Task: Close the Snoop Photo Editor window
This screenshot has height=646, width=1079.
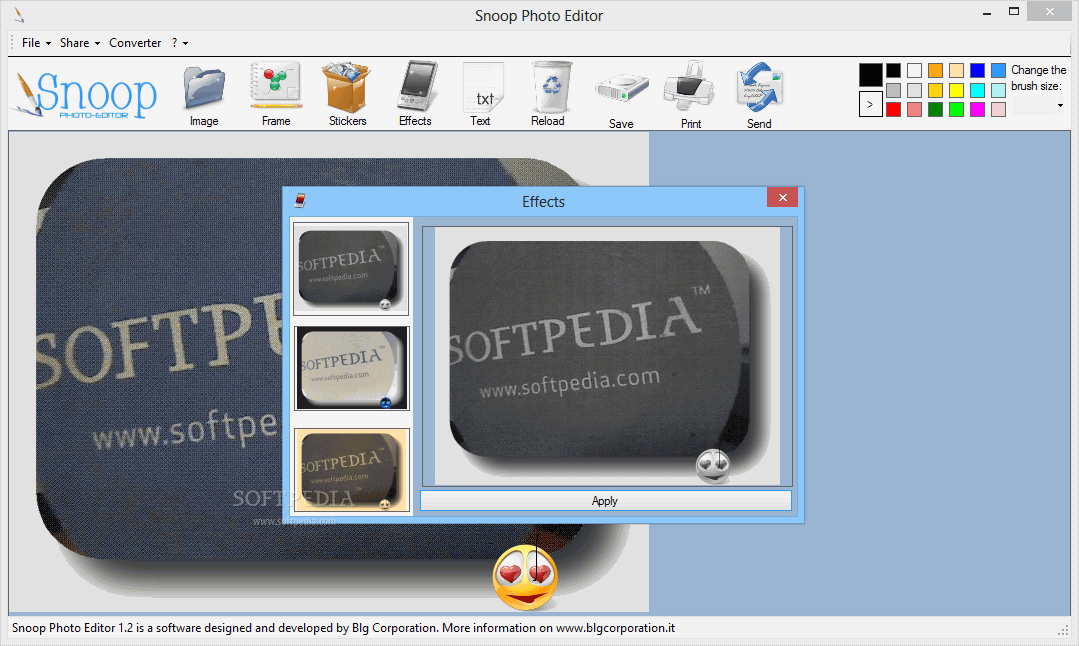Action: (x=1049, y=11)
